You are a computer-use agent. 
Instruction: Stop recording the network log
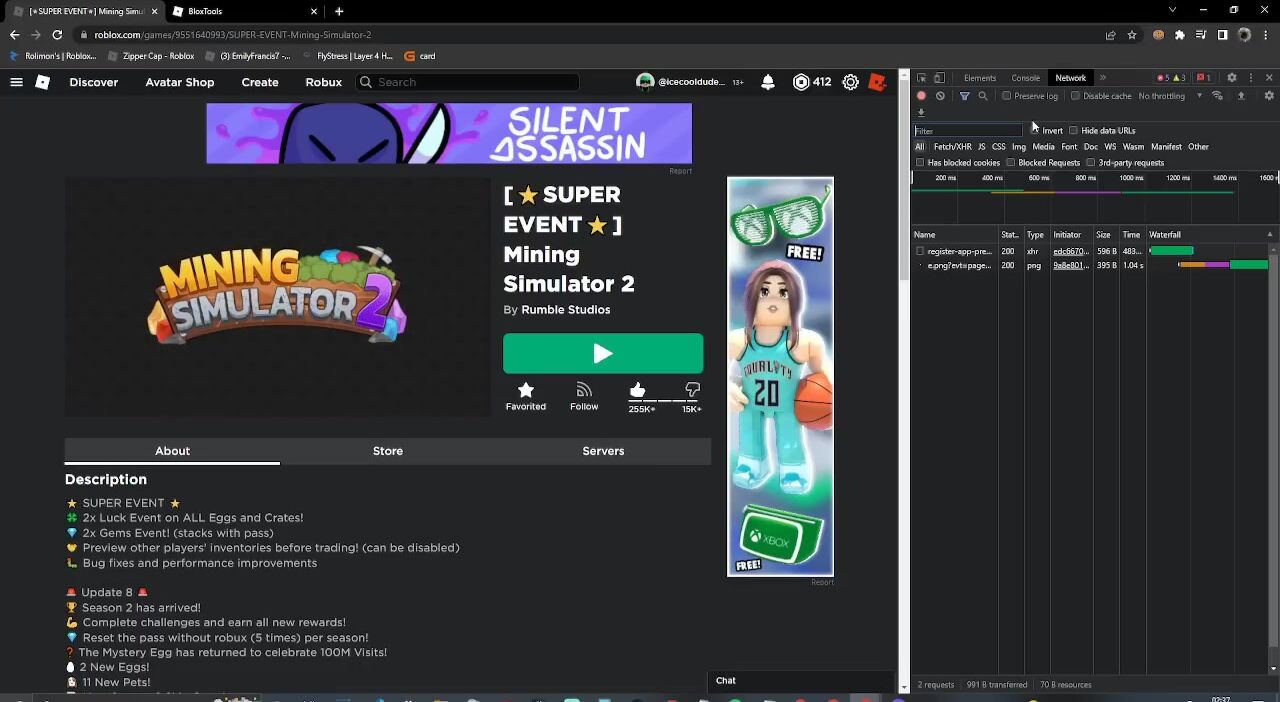click(x=921, y=96)
